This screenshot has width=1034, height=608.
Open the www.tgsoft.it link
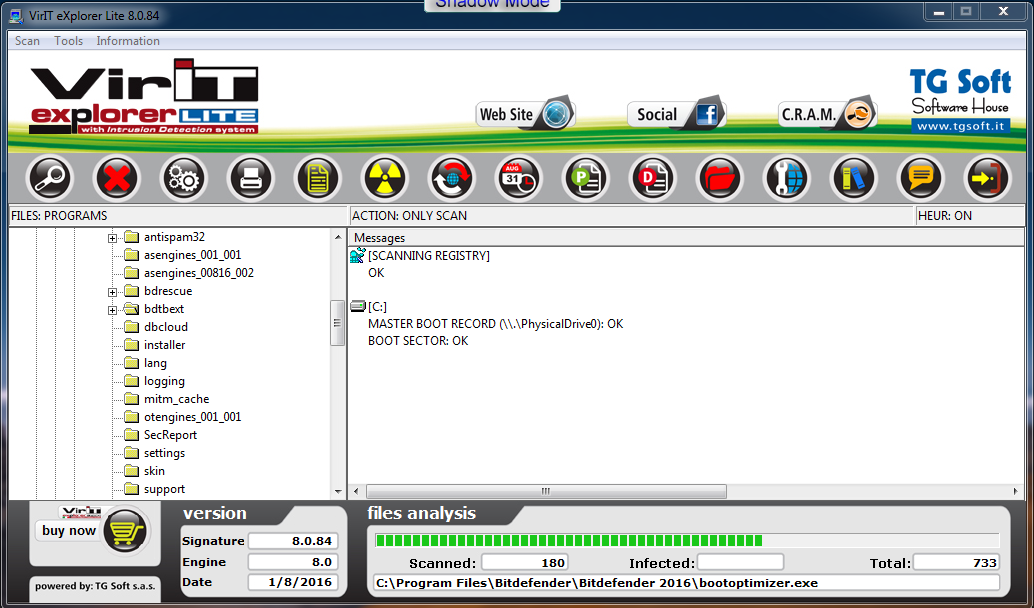[x=961, y=126]
